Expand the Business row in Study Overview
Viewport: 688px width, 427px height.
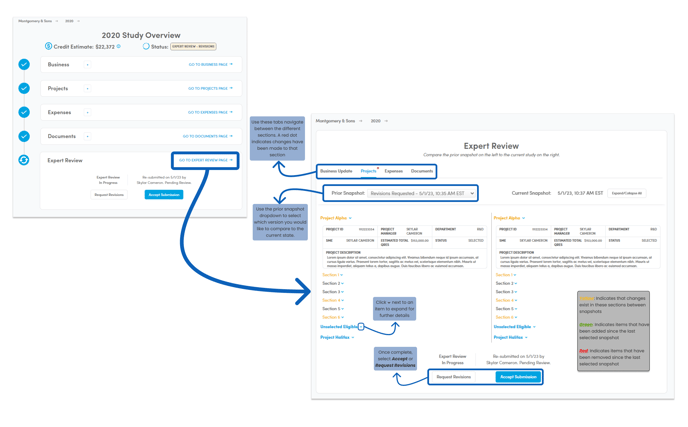87,65
